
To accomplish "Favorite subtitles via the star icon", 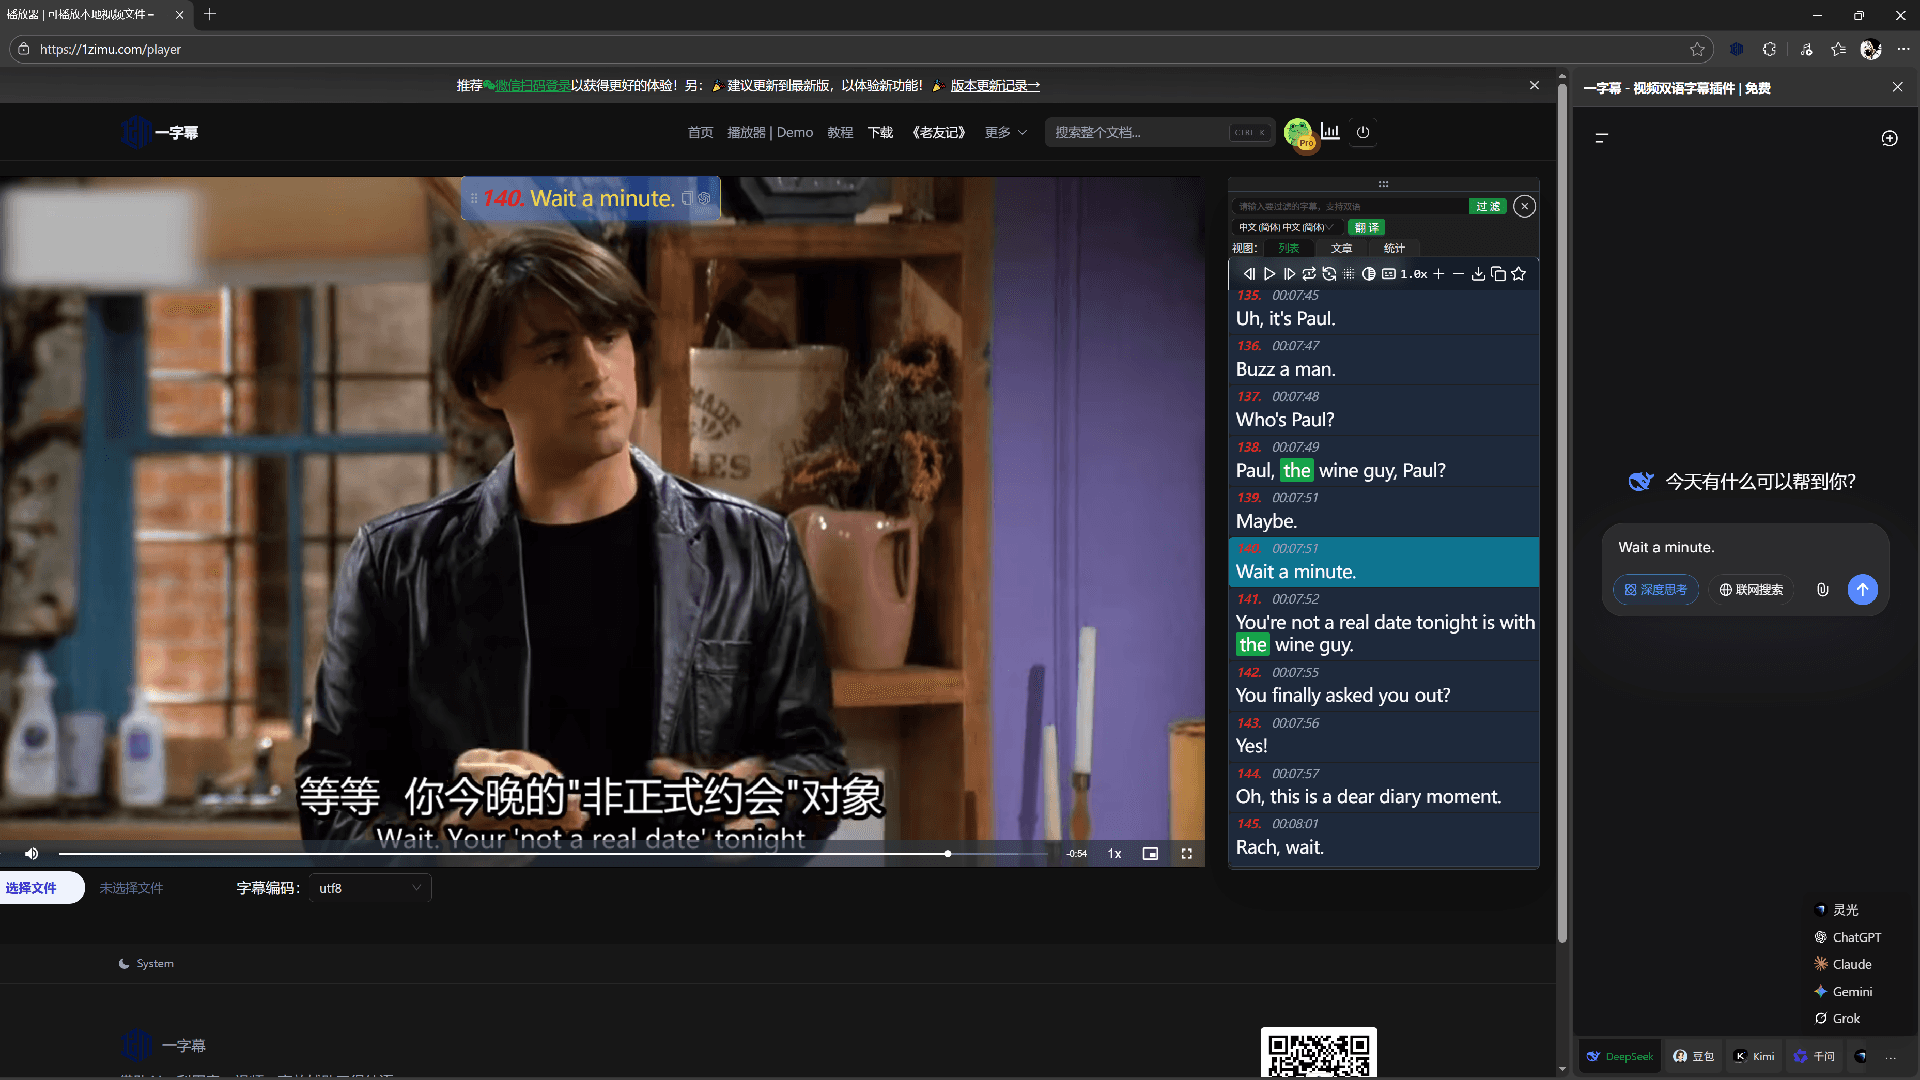I will (1519, 273).
